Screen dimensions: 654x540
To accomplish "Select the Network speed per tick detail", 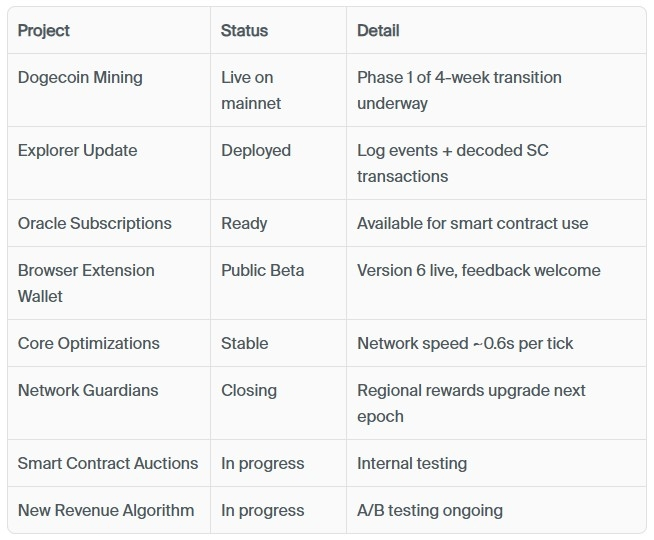I will click(x=465, y=343).
